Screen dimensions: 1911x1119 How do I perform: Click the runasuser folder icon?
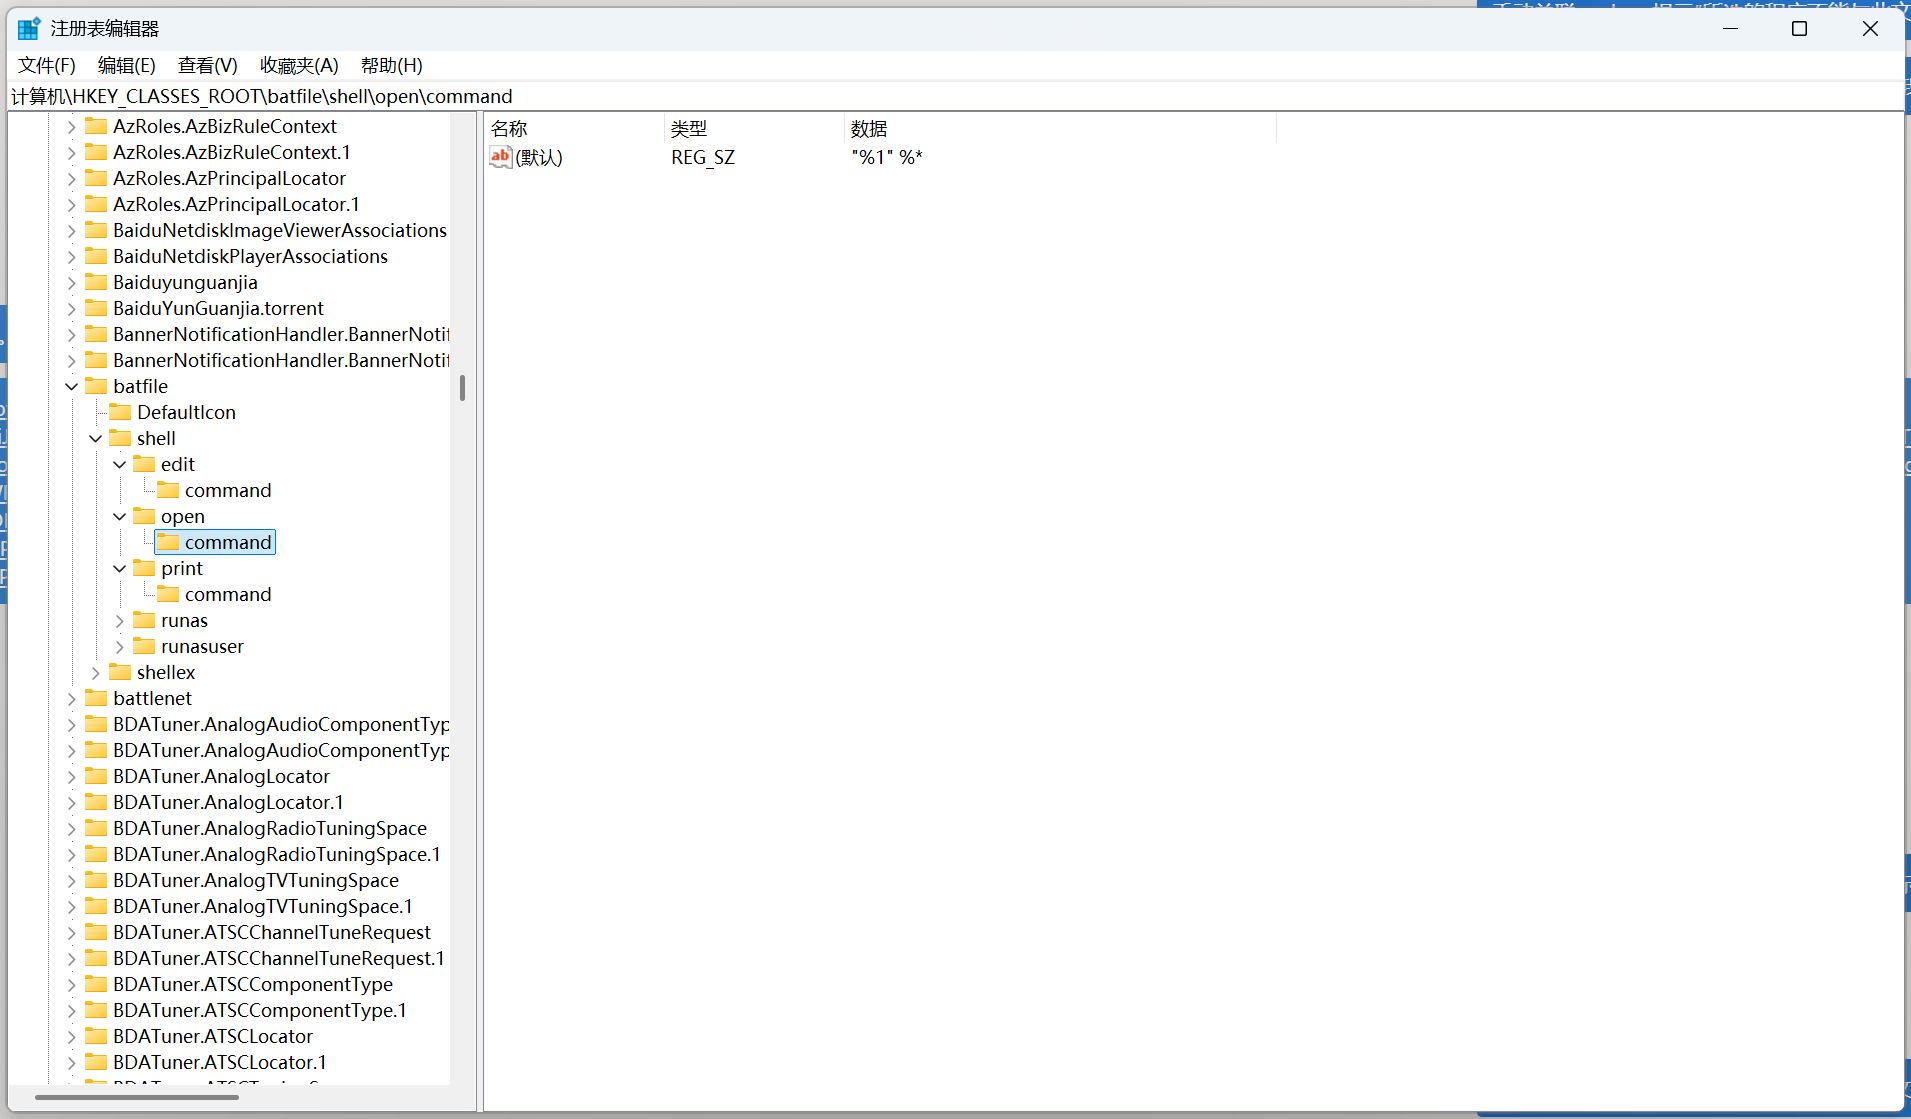[144, 646]
